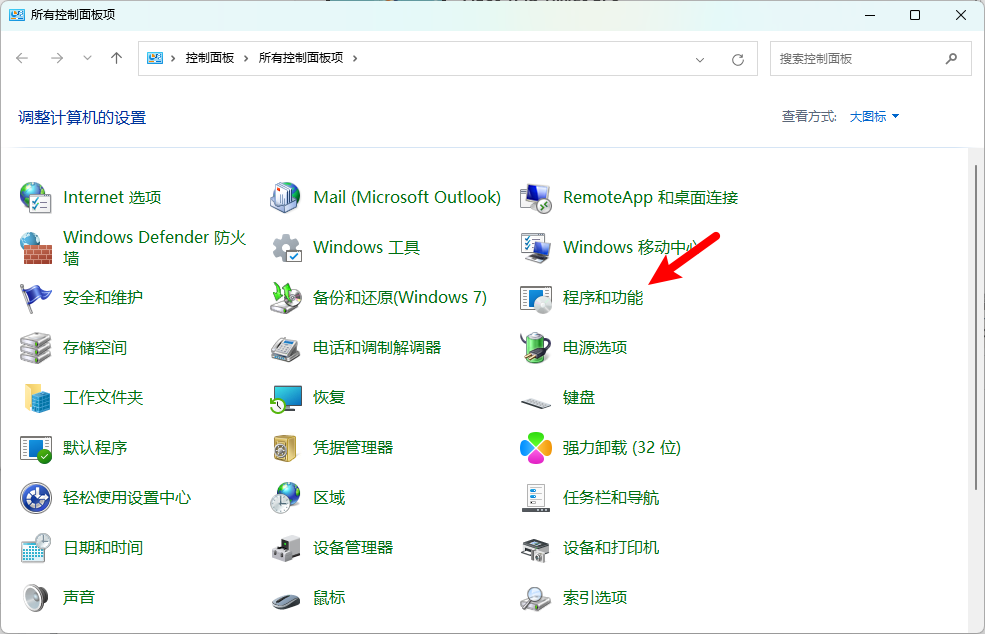Expand the 查看方式 大图标 dropdown
This screenshot has width=985, height=634.
coord(874,116)
